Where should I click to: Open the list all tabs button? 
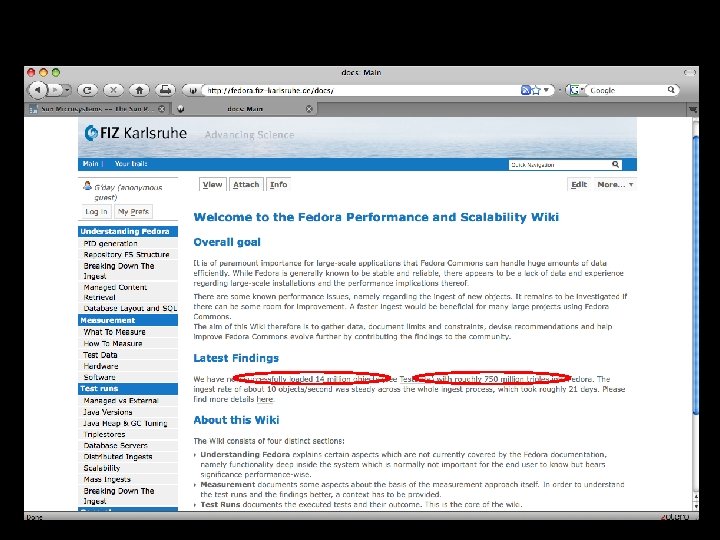692,109
